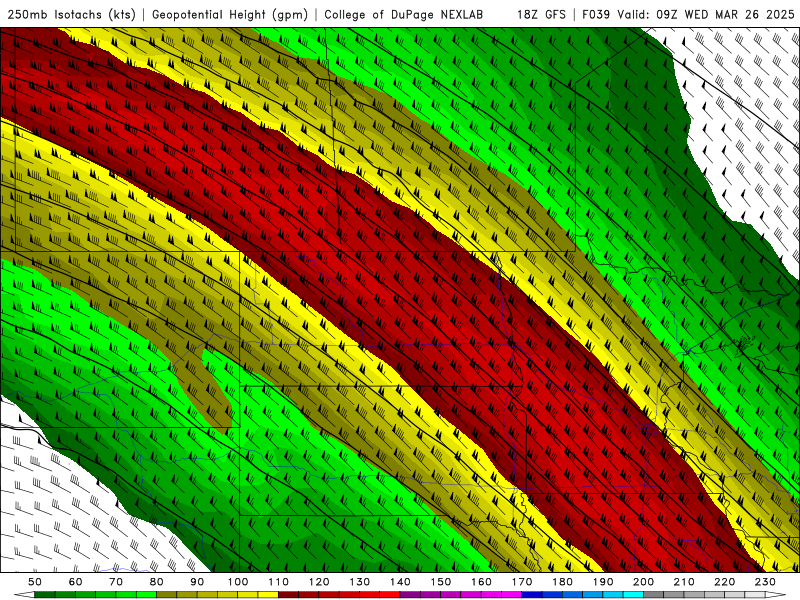Click the '230' legend value
The width and height of the screenshot is (800, 600).
pyautogui.click(x=765, y=582)
